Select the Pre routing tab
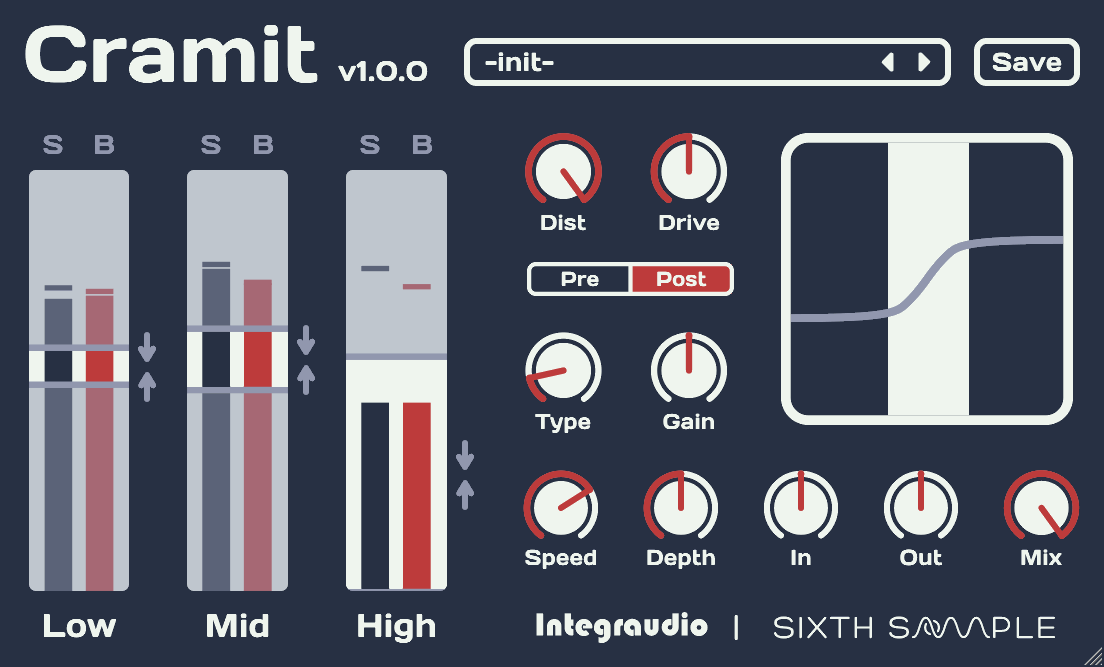 (580, 280)
